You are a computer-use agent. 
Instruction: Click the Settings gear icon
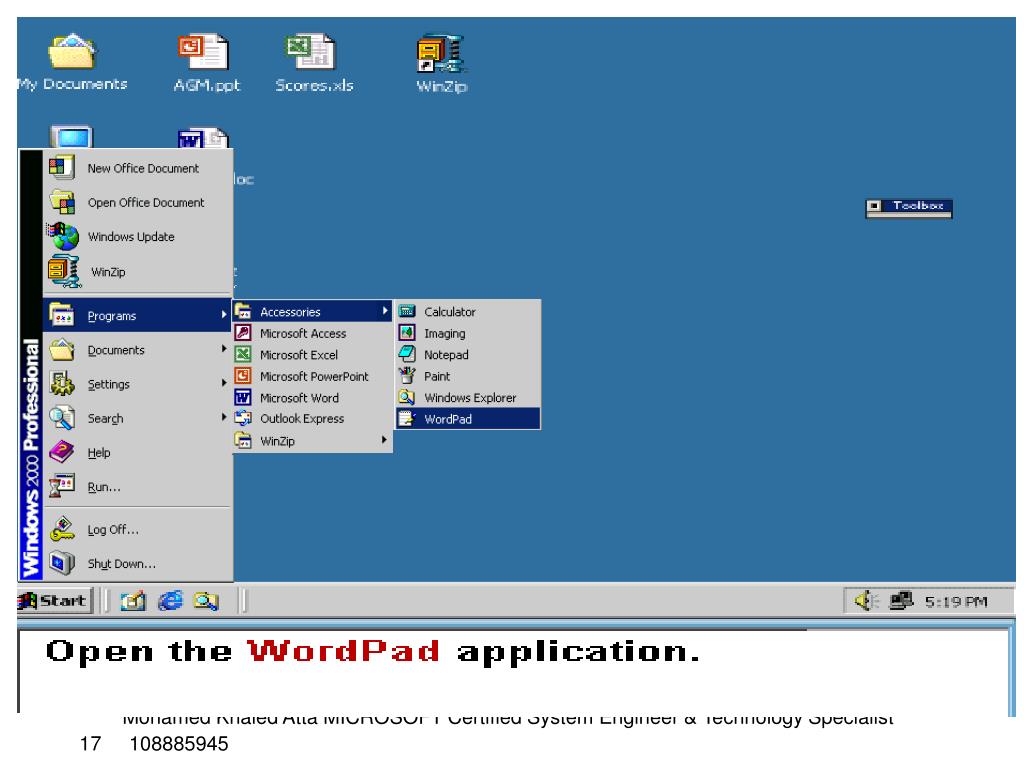coord(62,383)
